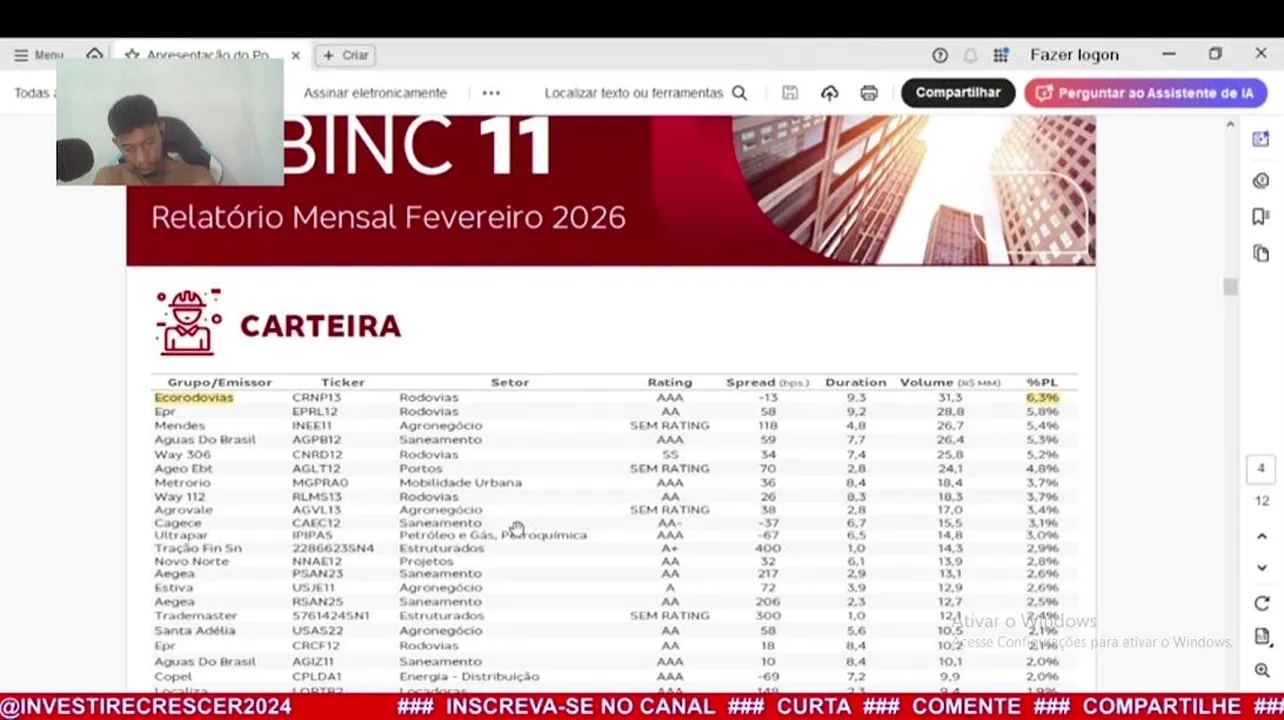Go to next page with down chevron

pos(1261,568)
